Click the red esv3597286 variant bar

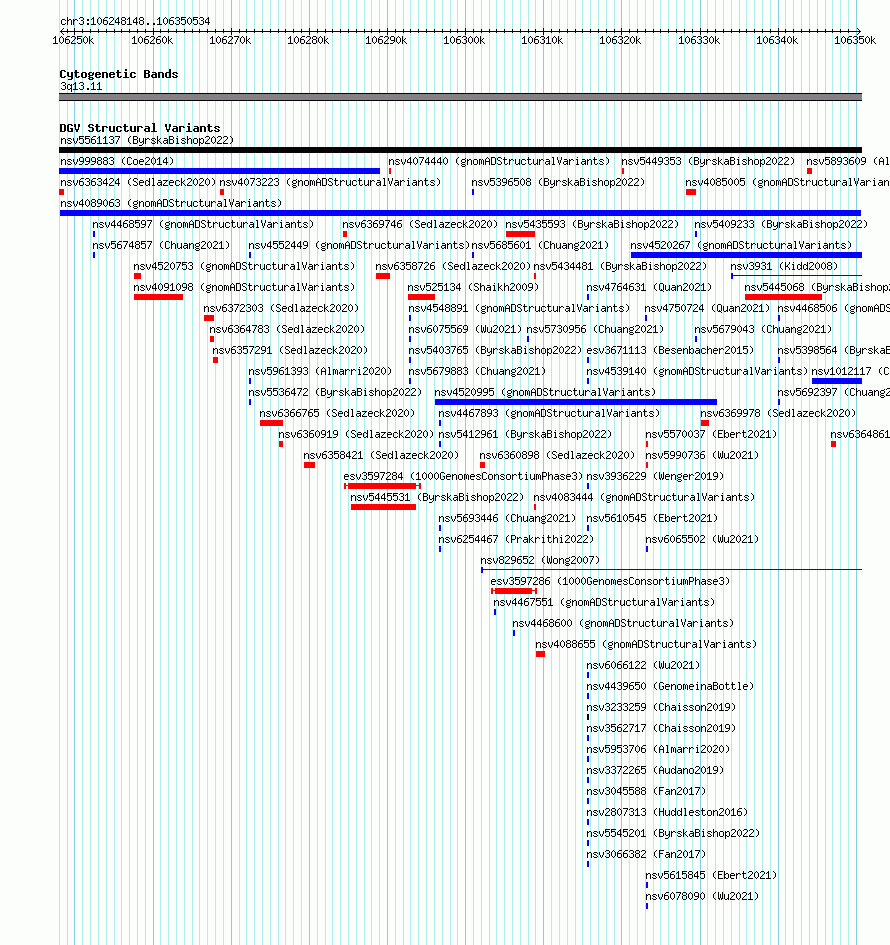(x=513, y=591)
